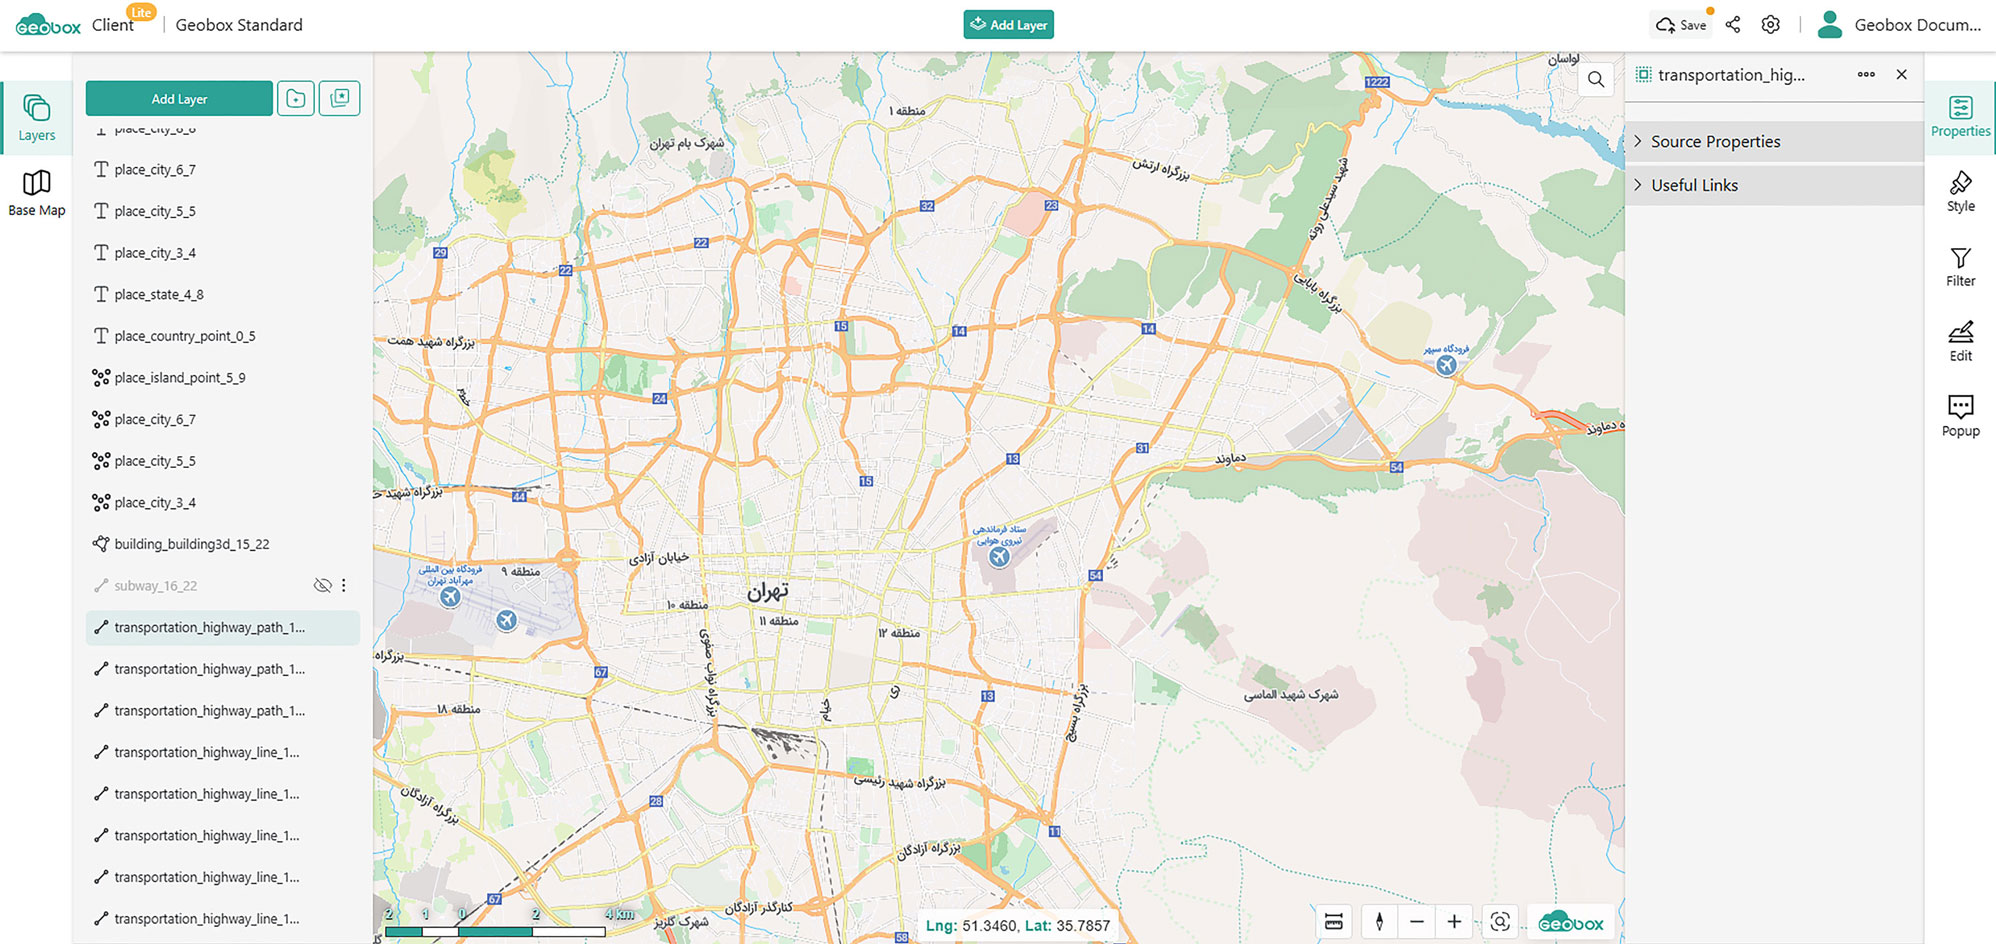Viewport: 1996px width, 944px height.
Task: Open the share icon in header
Action: tap(1733, 25)
